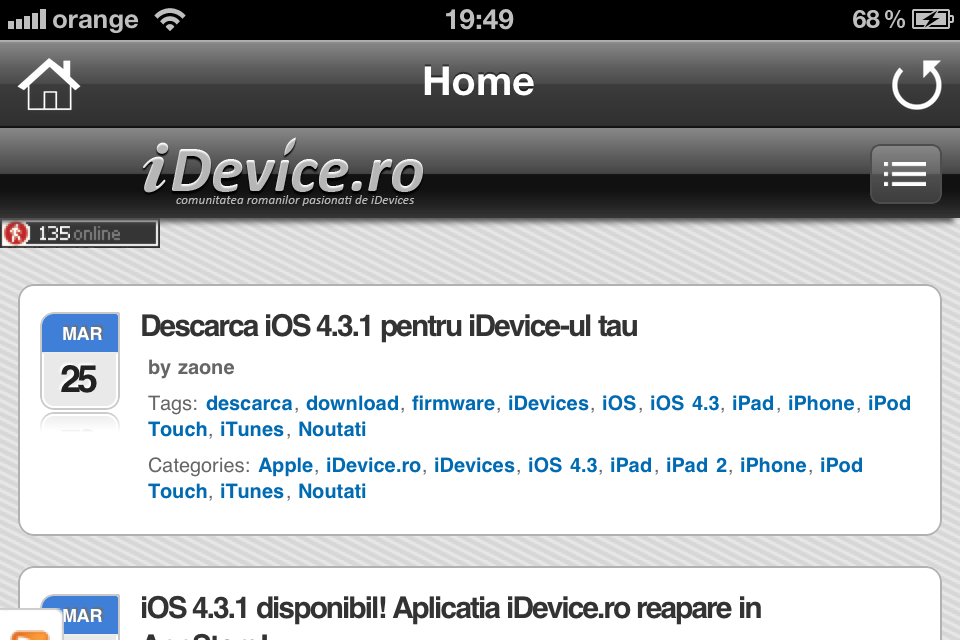Tap the refresh arrow icon

pyautogui.click(x=917, y=85)
